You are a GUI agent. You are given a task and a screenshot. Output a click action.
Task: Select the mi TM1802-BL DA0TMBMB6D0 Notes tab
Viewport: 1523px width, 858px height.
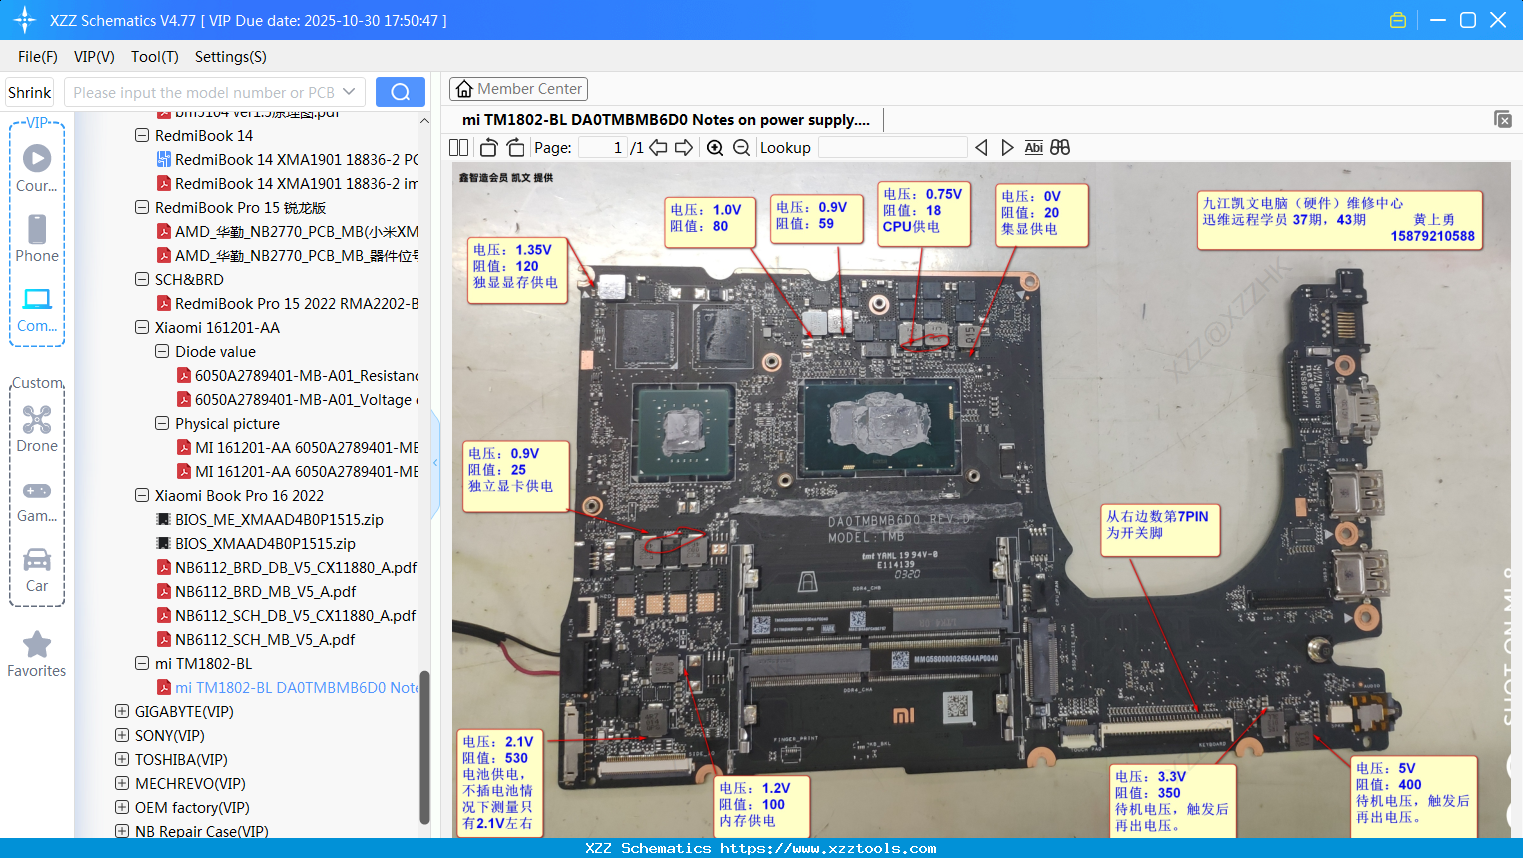click(666, 120)
